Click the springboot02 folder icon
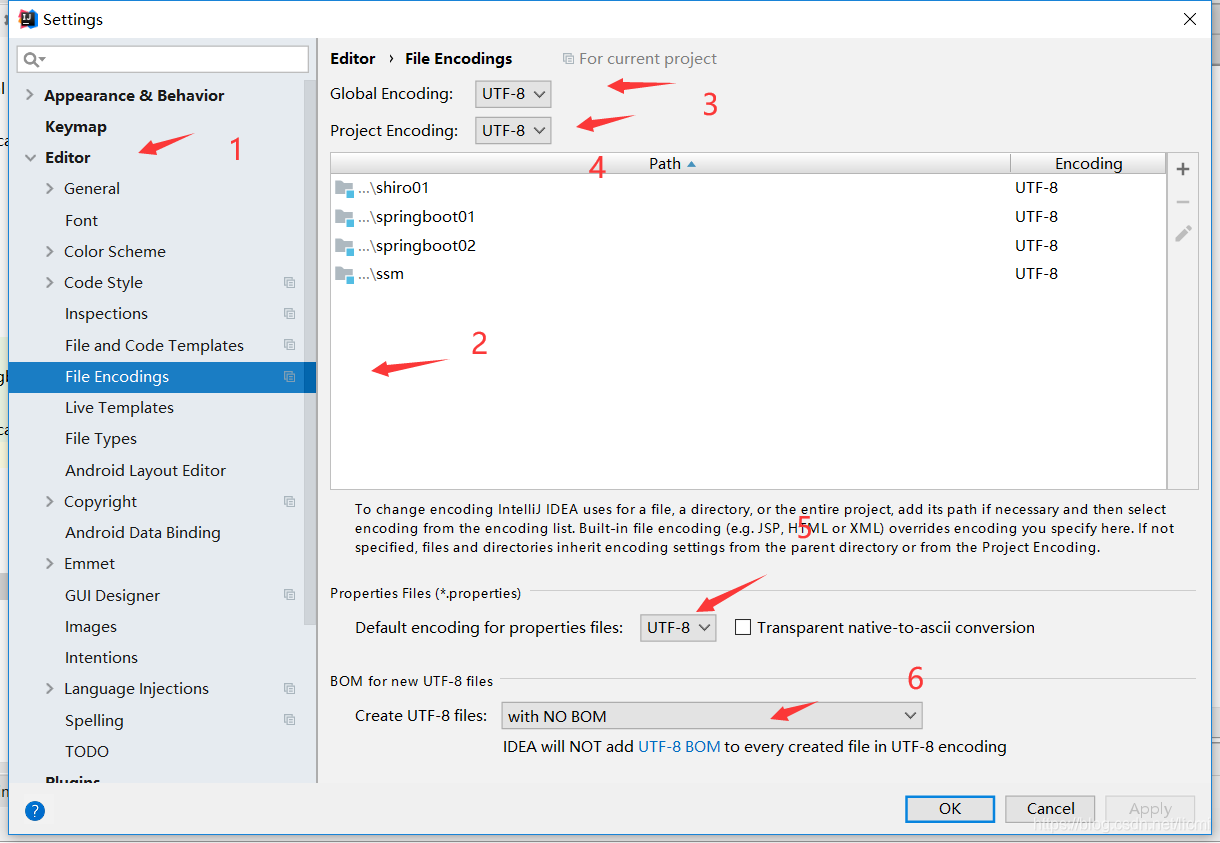This screenshot has height=843, width=1220. click(344, 246)
